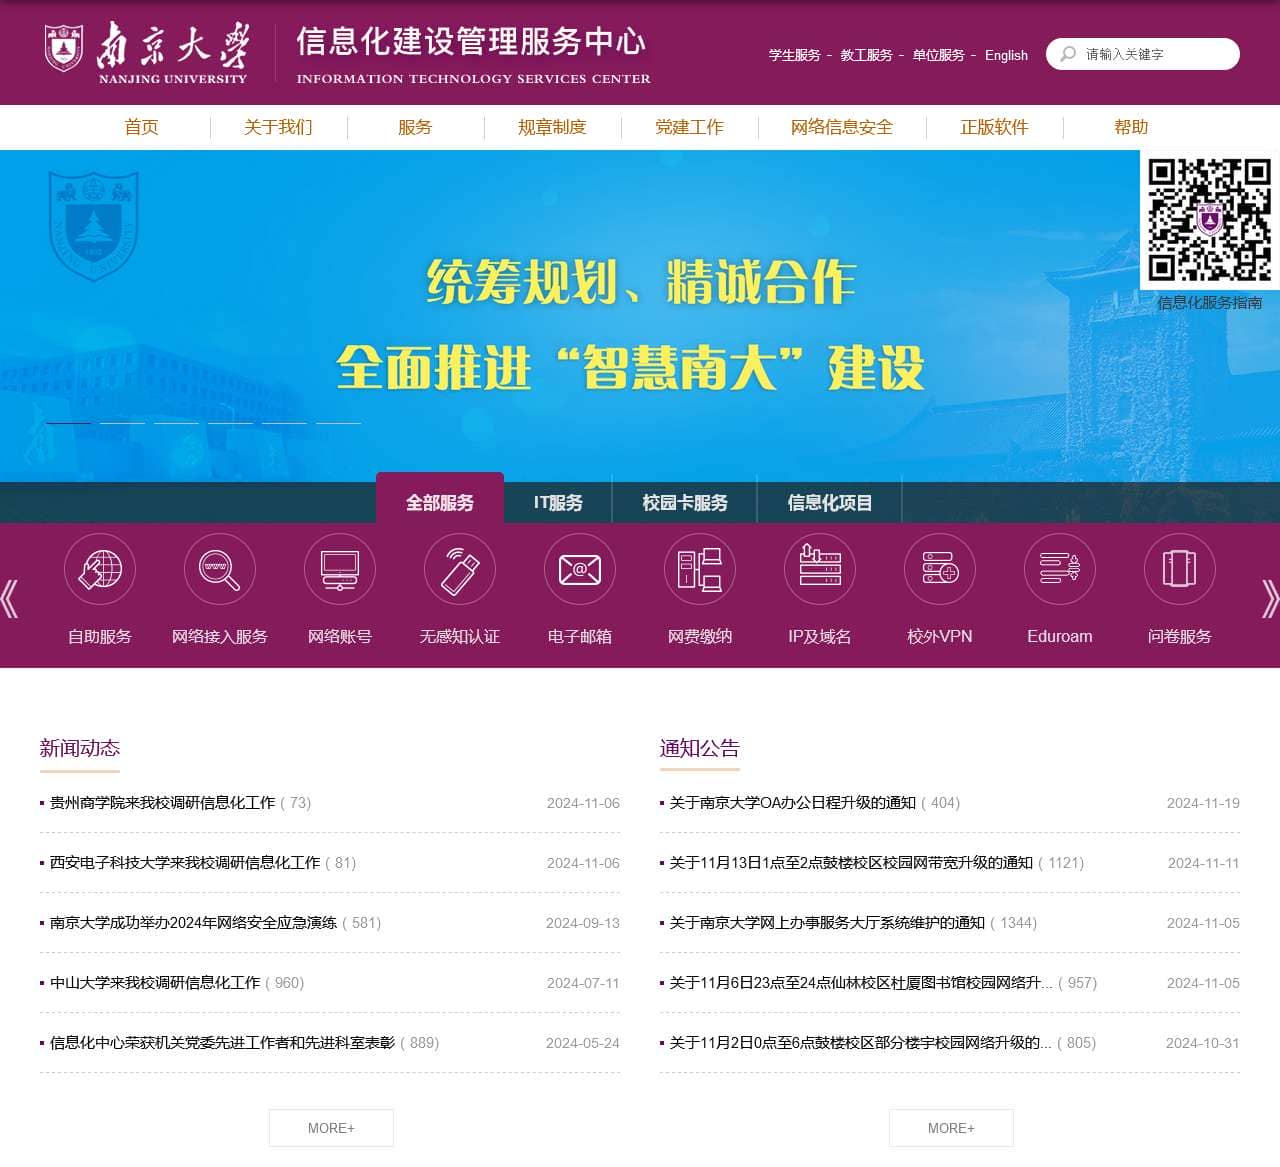Screen dimensions: 1280x1167
Task: Open news 信息化中心荣获机关党委先进工作者
Action: pos(222,1042)
